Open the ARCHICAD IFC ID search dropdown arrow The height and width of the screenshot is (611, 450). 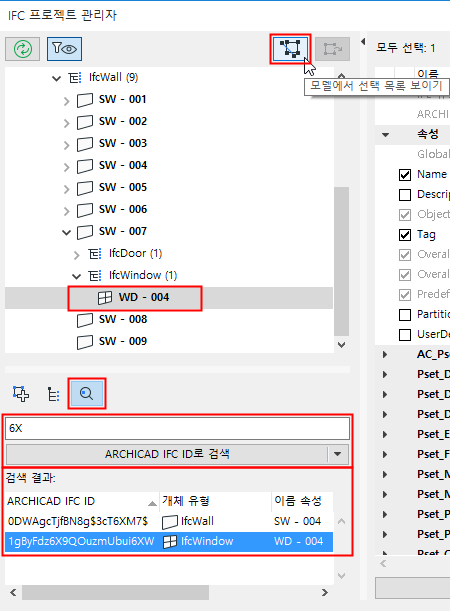(337, 454)
